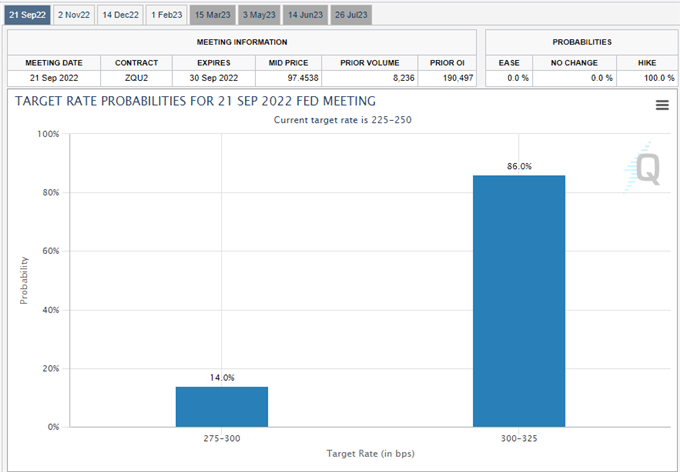The image size is (680, 472).
Task: Select the meeting date cell 21 Sep 2022
Action: pyautogui.click(x=54, y=78)
